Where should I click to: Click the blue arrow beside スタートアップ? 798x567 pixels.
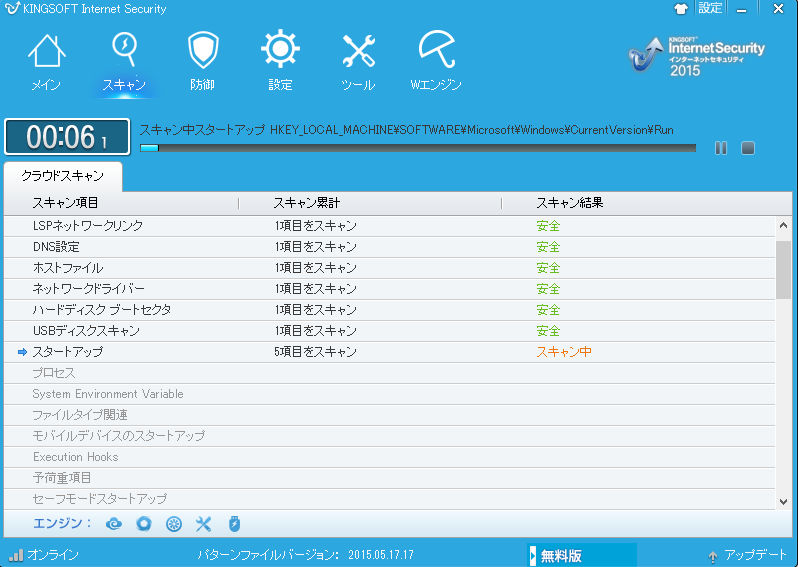pos(22,352)
